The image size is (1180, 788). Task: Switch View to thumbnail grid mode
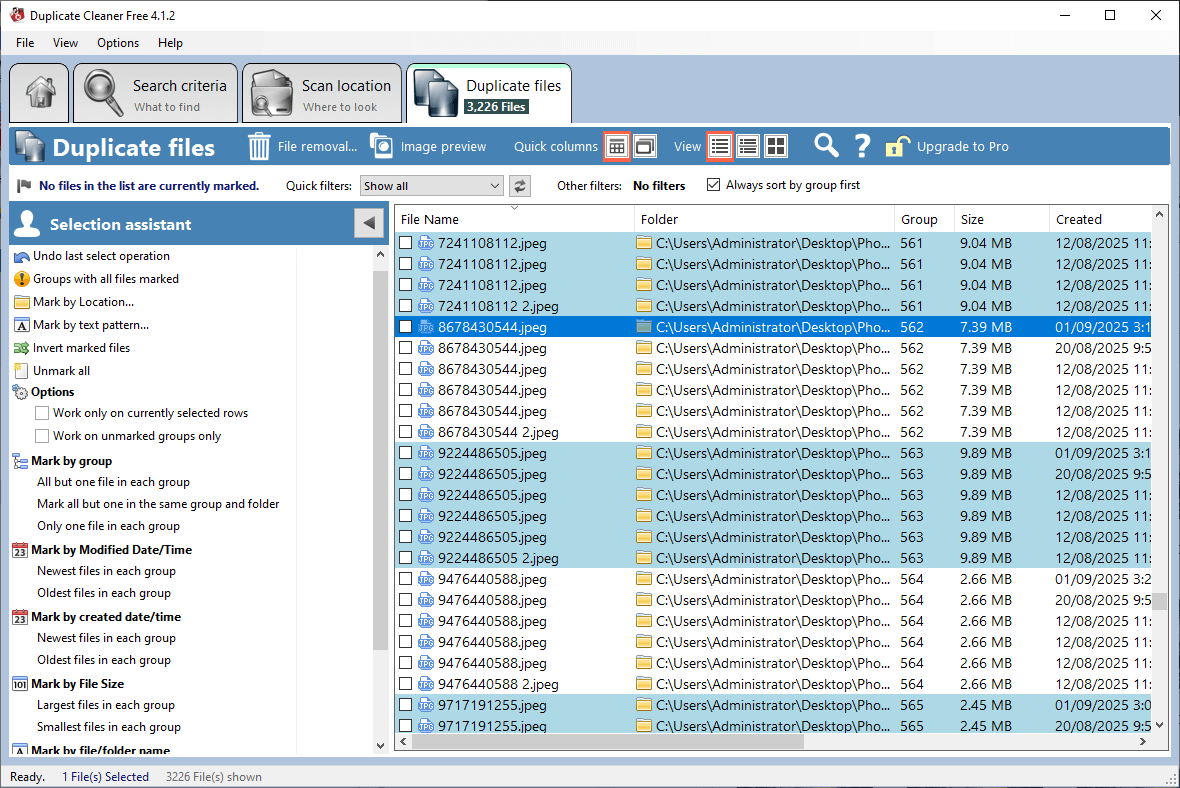tap(776, 146)
